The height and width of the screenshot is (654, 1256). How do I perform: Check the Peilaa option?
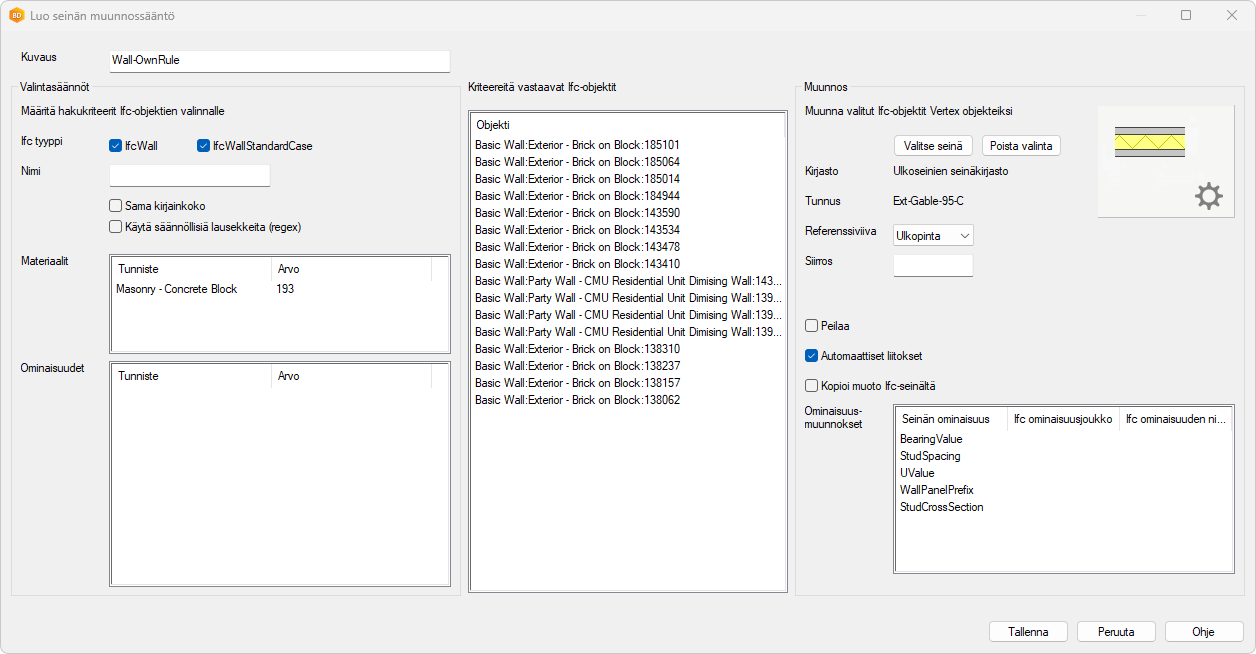pos(812,326)
